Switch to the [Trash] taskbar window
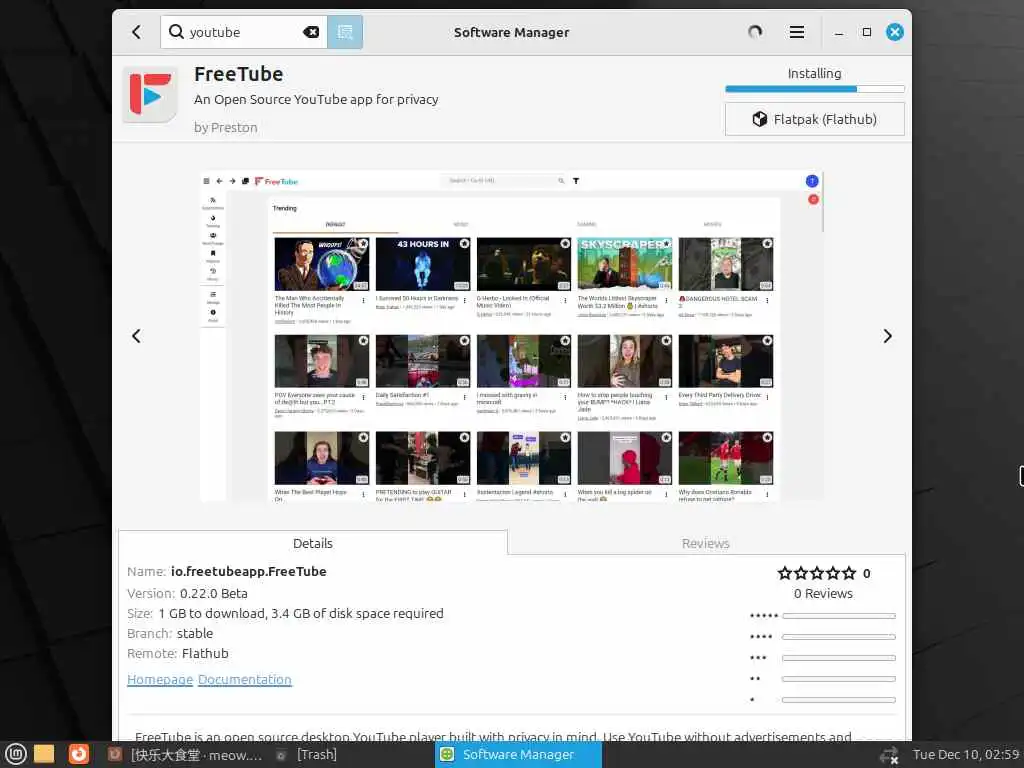 [x=307, y=755]
